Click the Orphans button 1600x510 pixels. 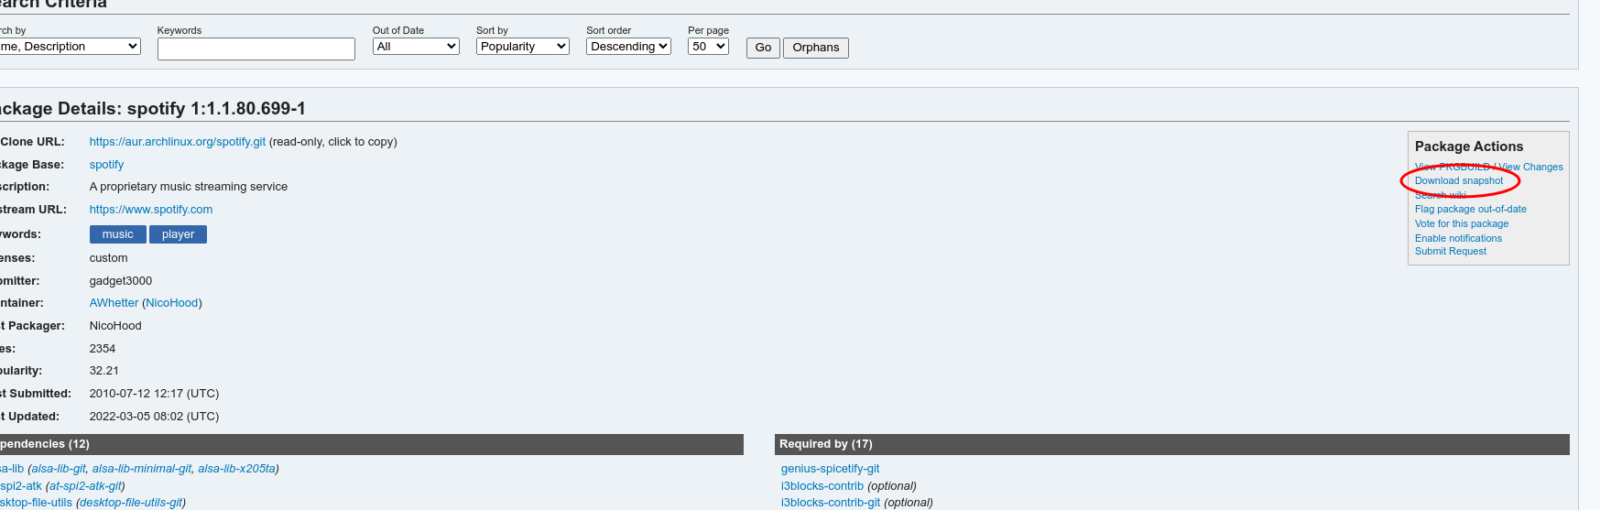pos(815,48)
